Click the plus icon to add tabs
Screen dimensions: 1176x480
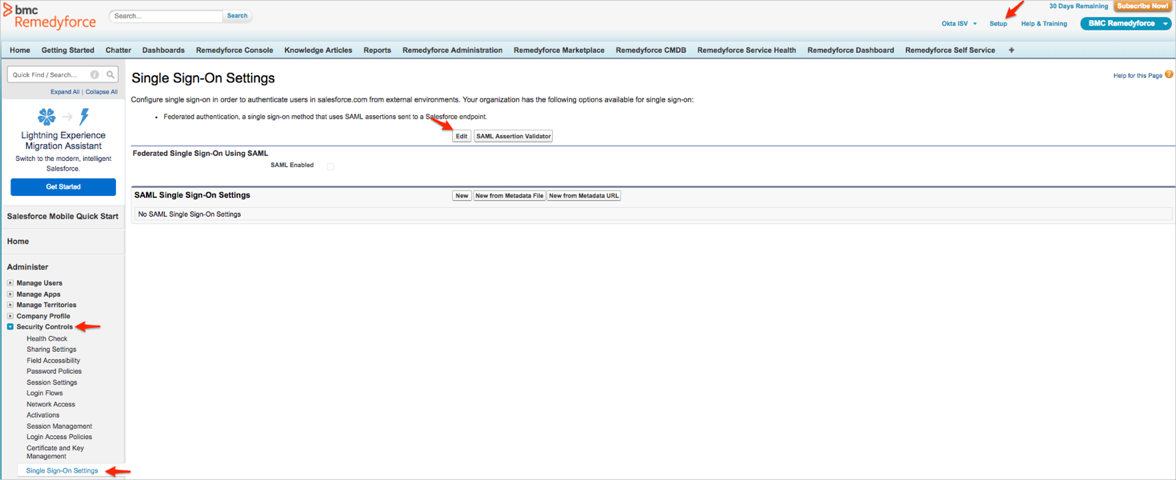point(1011,50)
